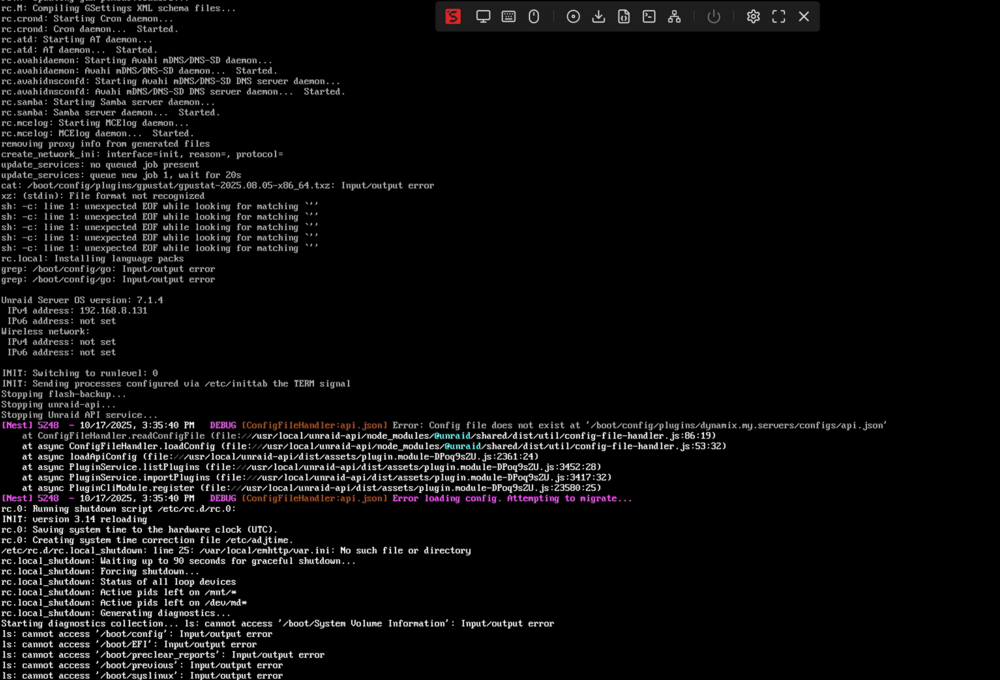Image resolution: width=1000 pixels, height=680 pixels.
Task: Click 'rc.local_shutdown: Forcing shutdown...' line
Action: 100,572
